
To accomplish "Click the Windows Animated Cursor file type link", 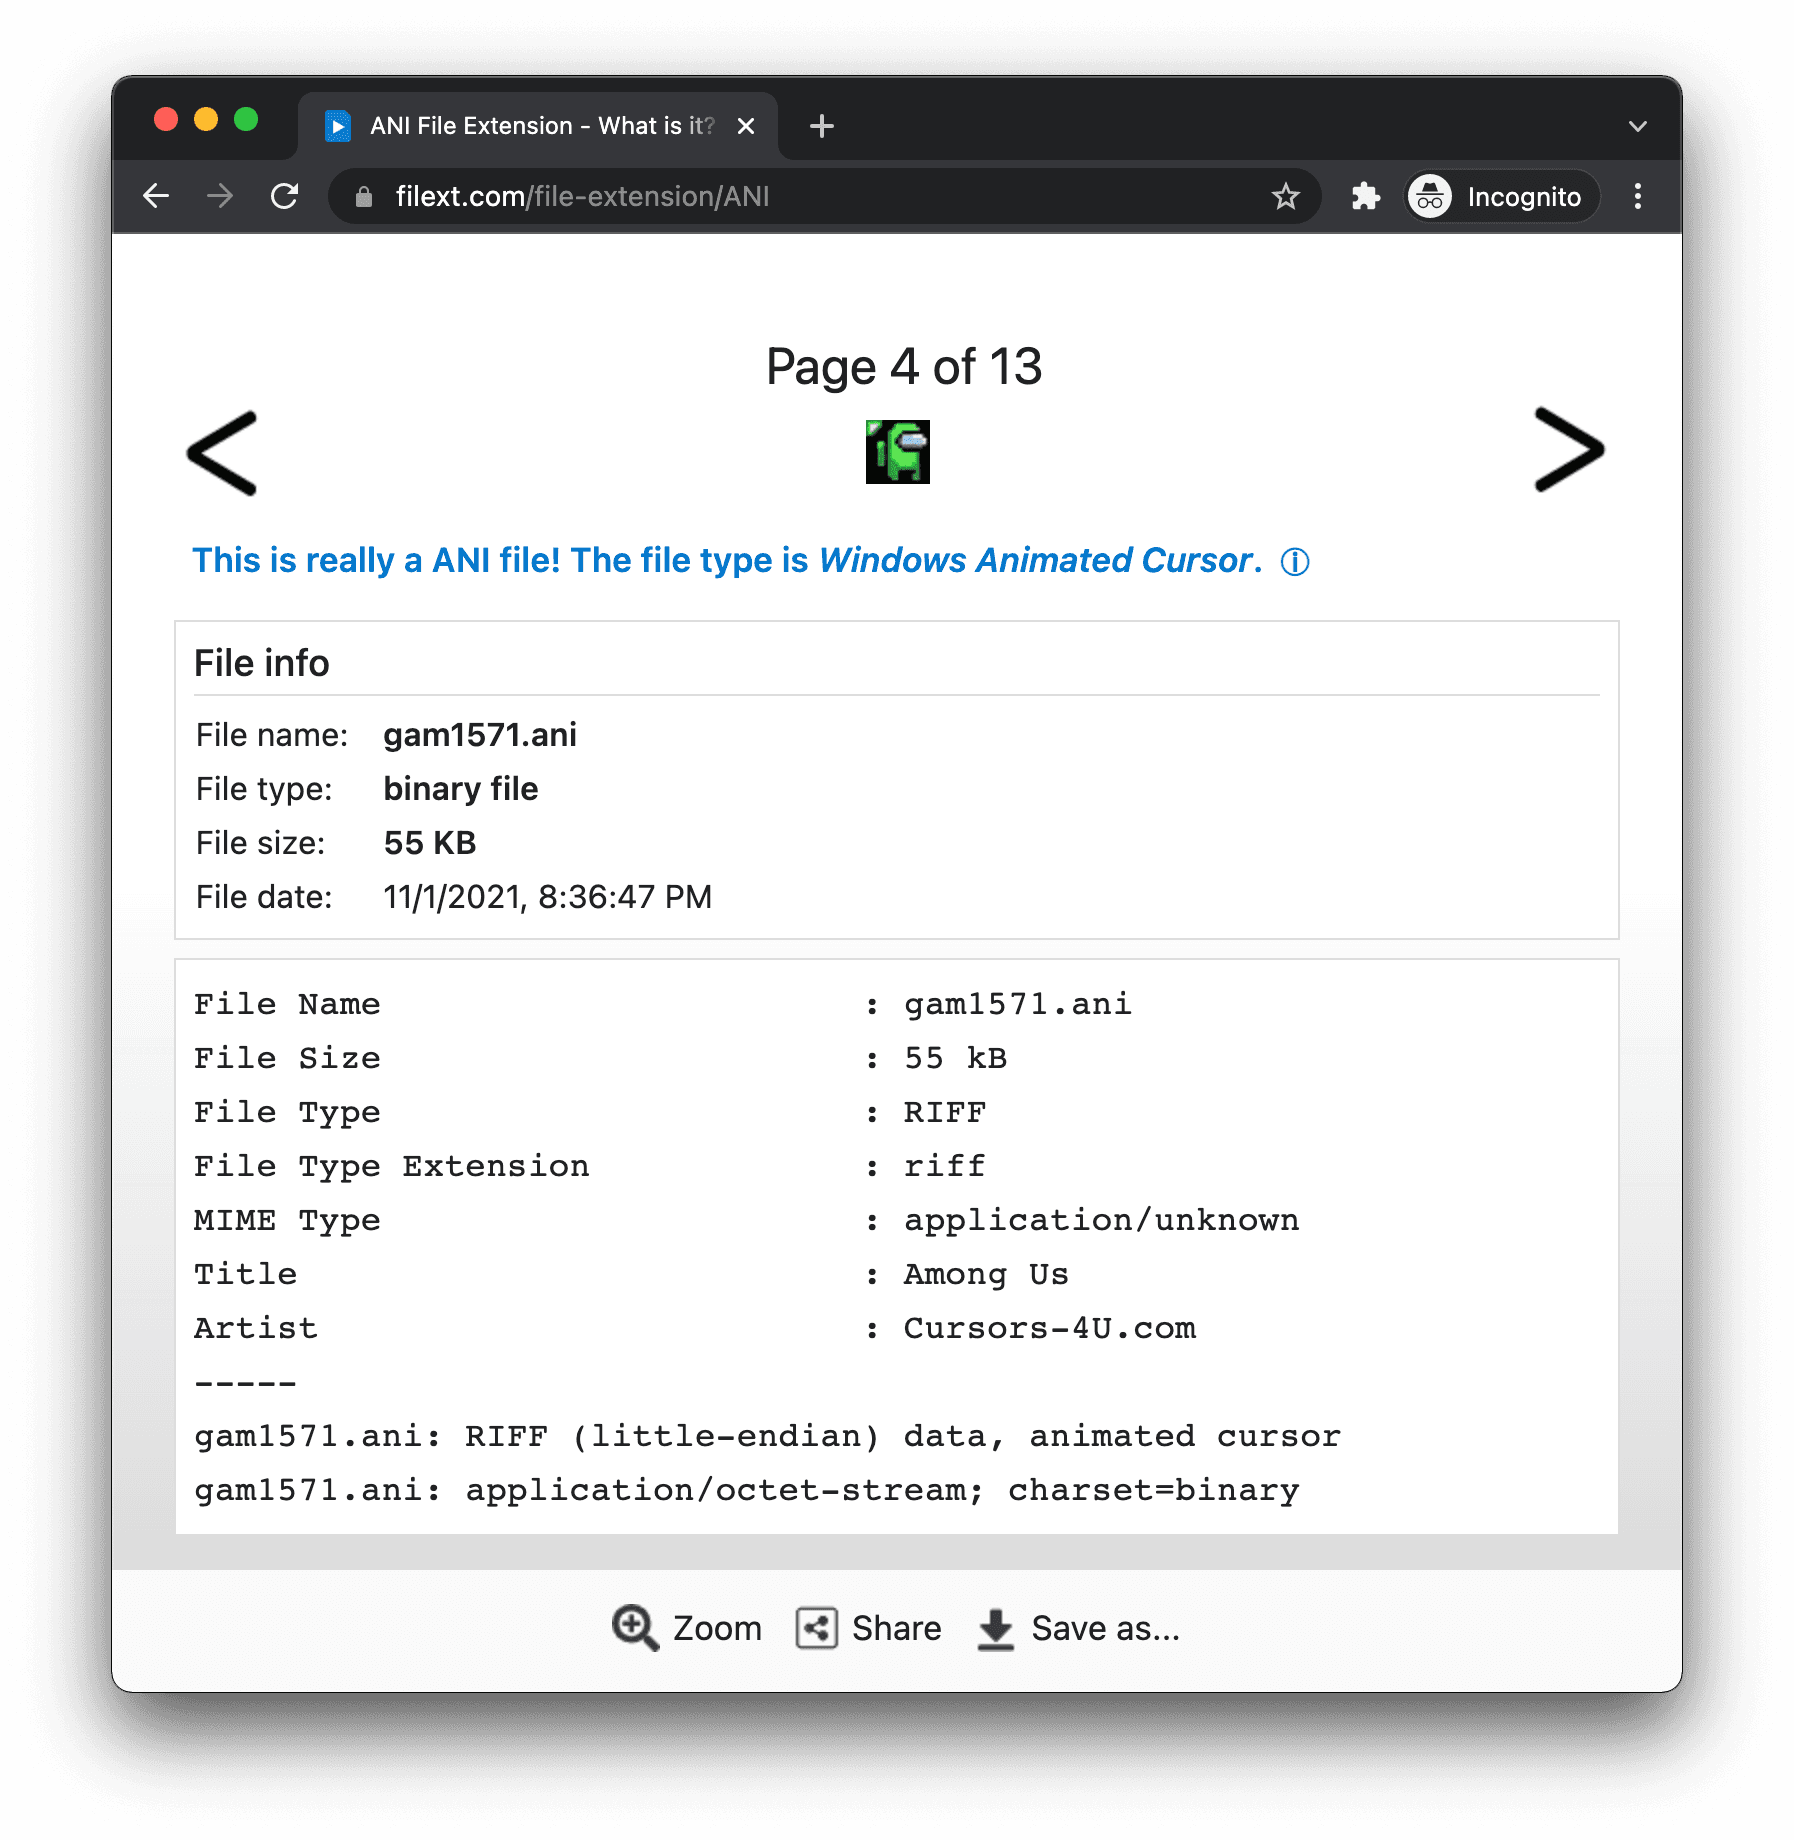I will click(x=1034, y=560).
